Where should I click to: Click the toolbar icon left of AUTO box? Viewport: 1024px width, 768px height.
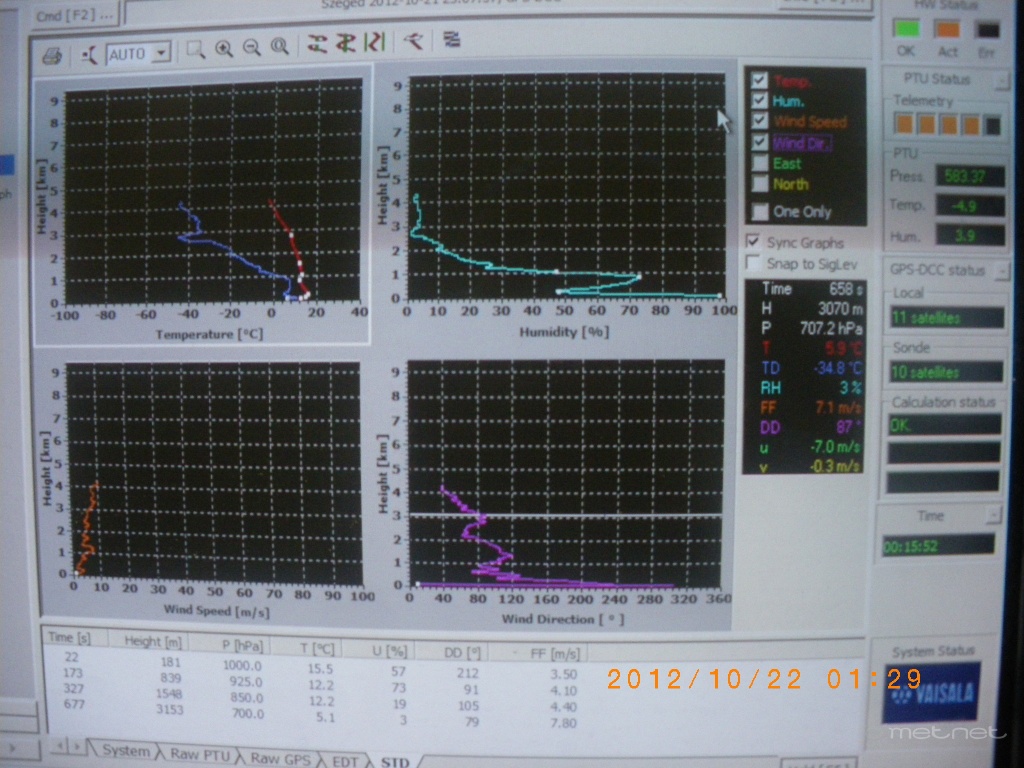(91, 54)
